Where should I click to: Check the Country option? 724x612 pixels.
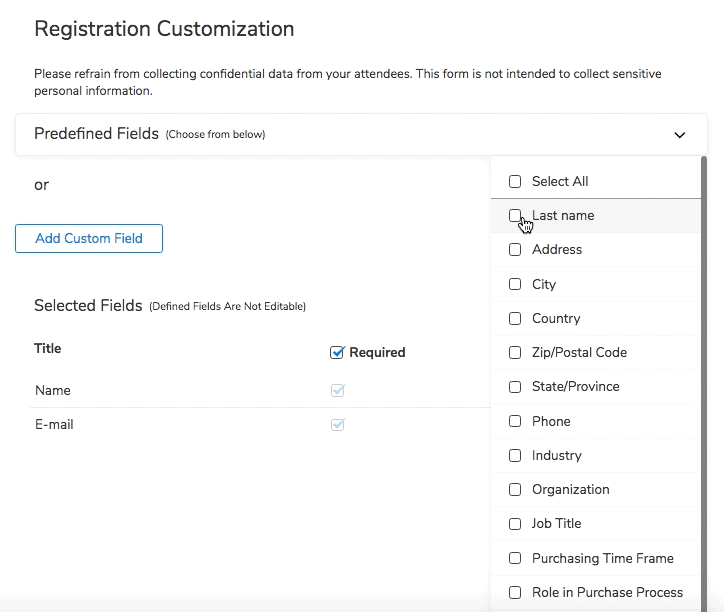pos(515,319)
